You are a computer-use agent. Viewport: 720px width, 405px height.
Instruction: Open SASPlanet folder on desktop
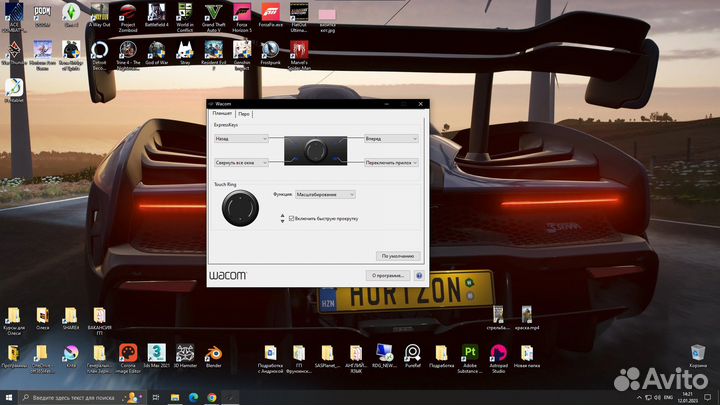(327, 356)
